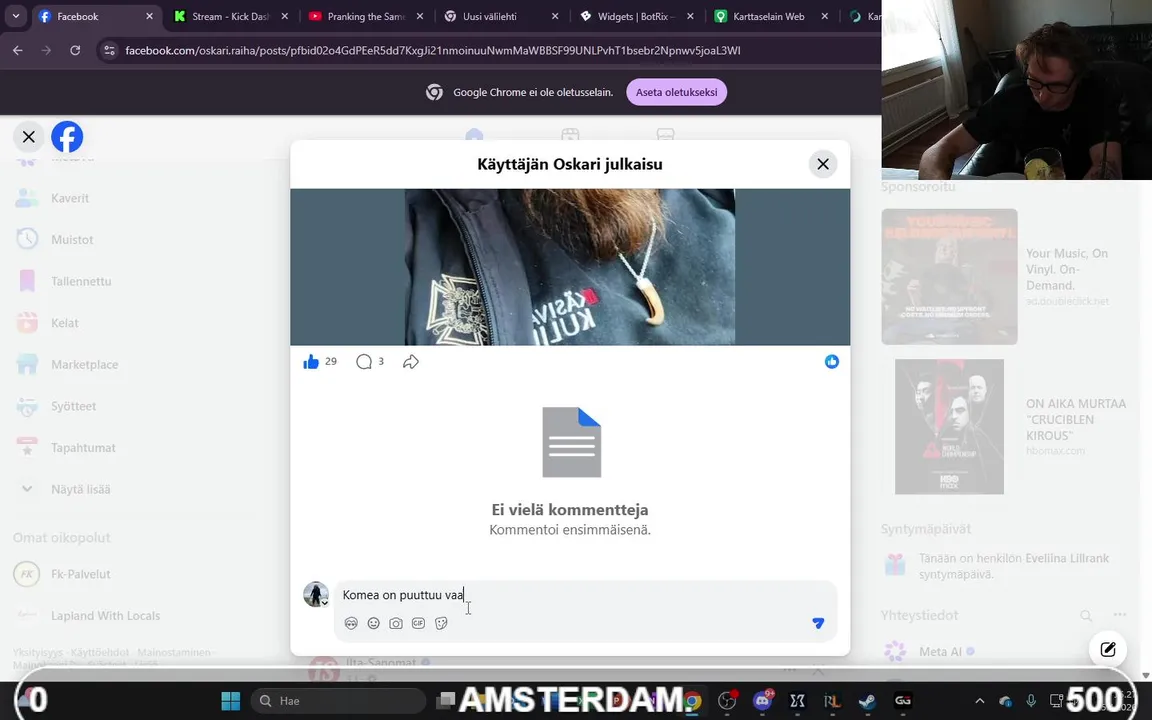Open Steam from the taskbar
This screenshot has height=720, width=1152.
point(868,701)
